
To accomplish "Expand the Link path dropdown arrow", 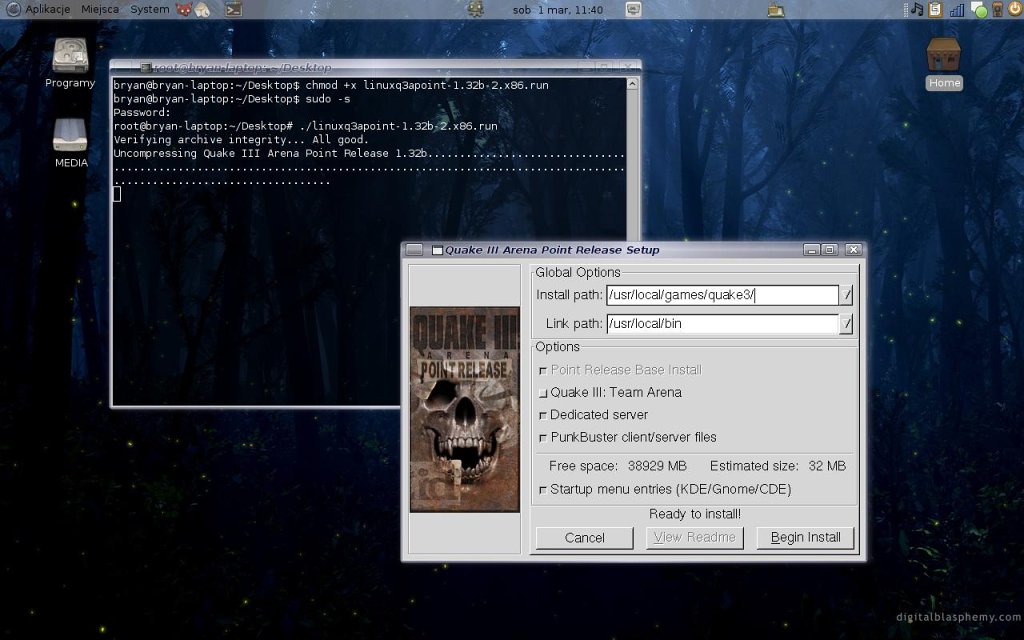I will [846, 323].
